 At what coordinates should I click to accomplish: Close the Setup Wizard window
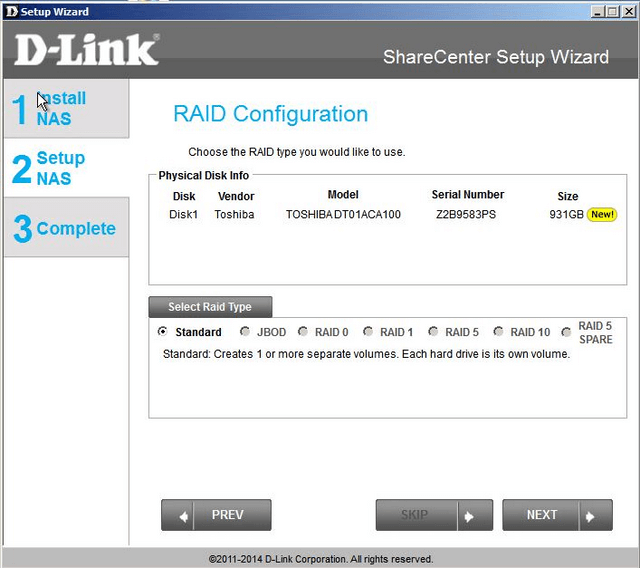[629, 11]
